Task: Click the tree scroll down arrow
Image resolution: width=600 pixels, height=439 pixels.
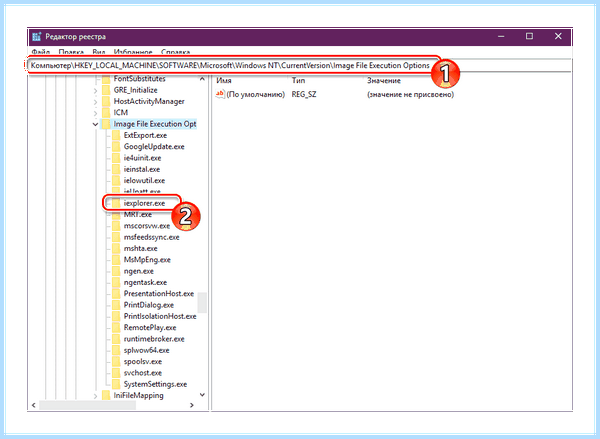Action: point(202,395)
